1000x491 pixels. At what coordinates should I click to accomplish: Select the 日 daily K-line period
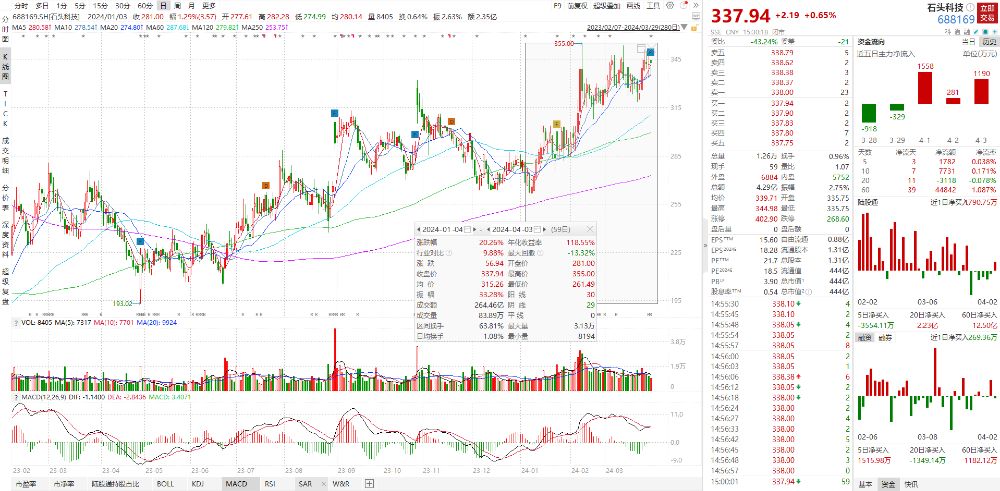[163, 5]
